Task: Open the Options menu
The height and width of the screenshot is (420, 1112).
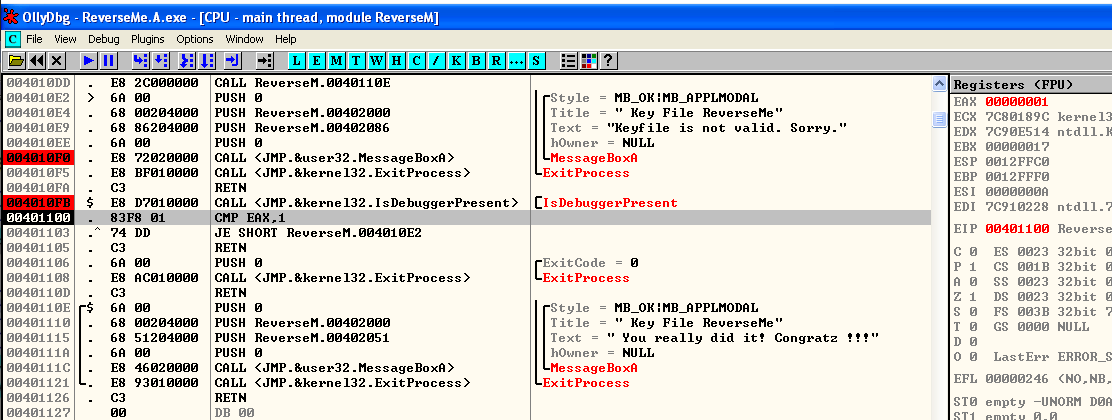Action: tap(195, 39)
